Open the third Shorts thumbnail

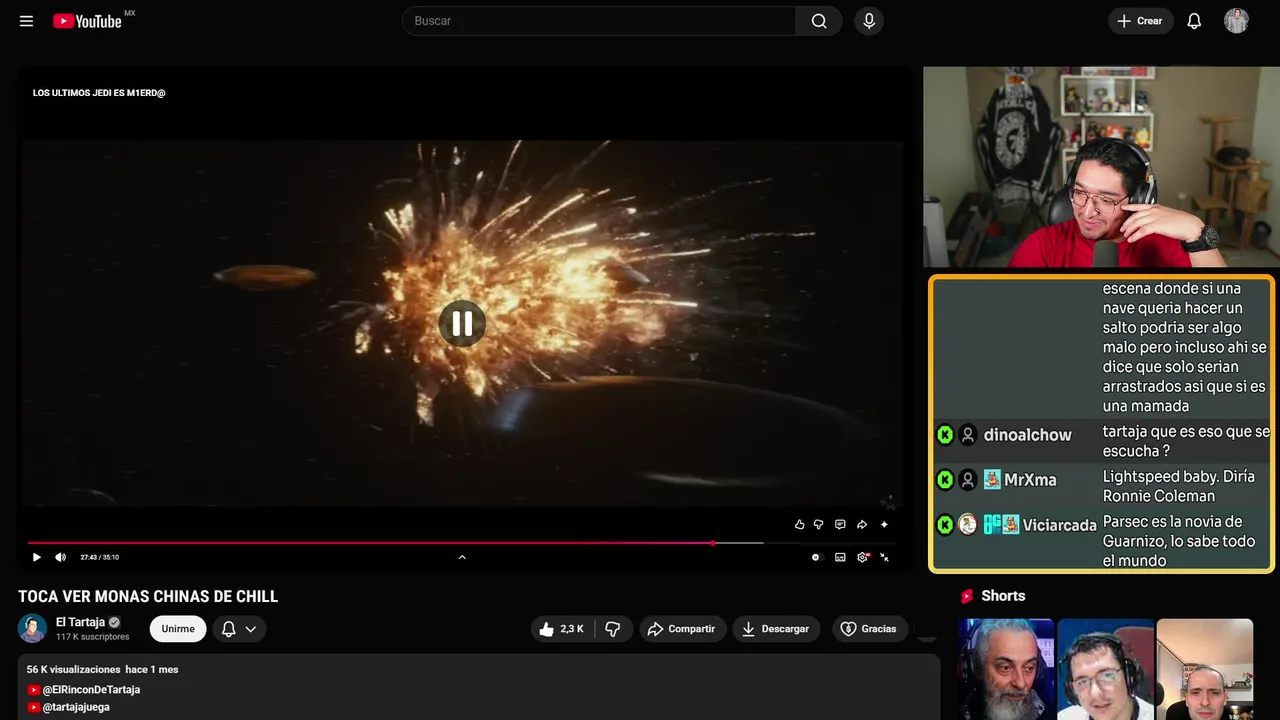pyautogui.click(x=1204, y=669)
